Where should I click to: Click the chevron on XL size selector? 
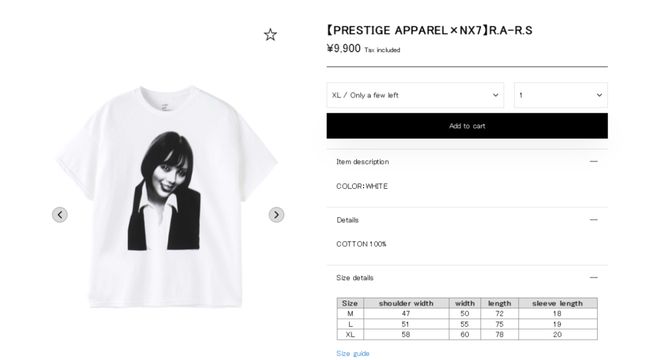point(495,95)
